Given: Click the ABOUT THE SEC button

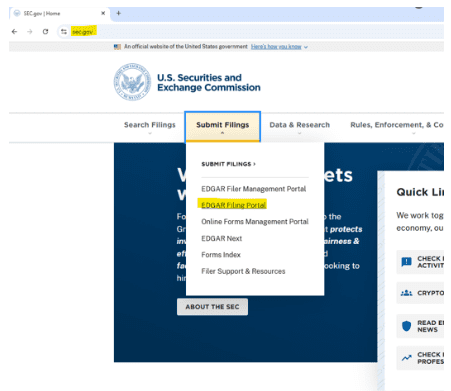Looking at the screenshot, I should pyautogui.click(x=212, y=307).
